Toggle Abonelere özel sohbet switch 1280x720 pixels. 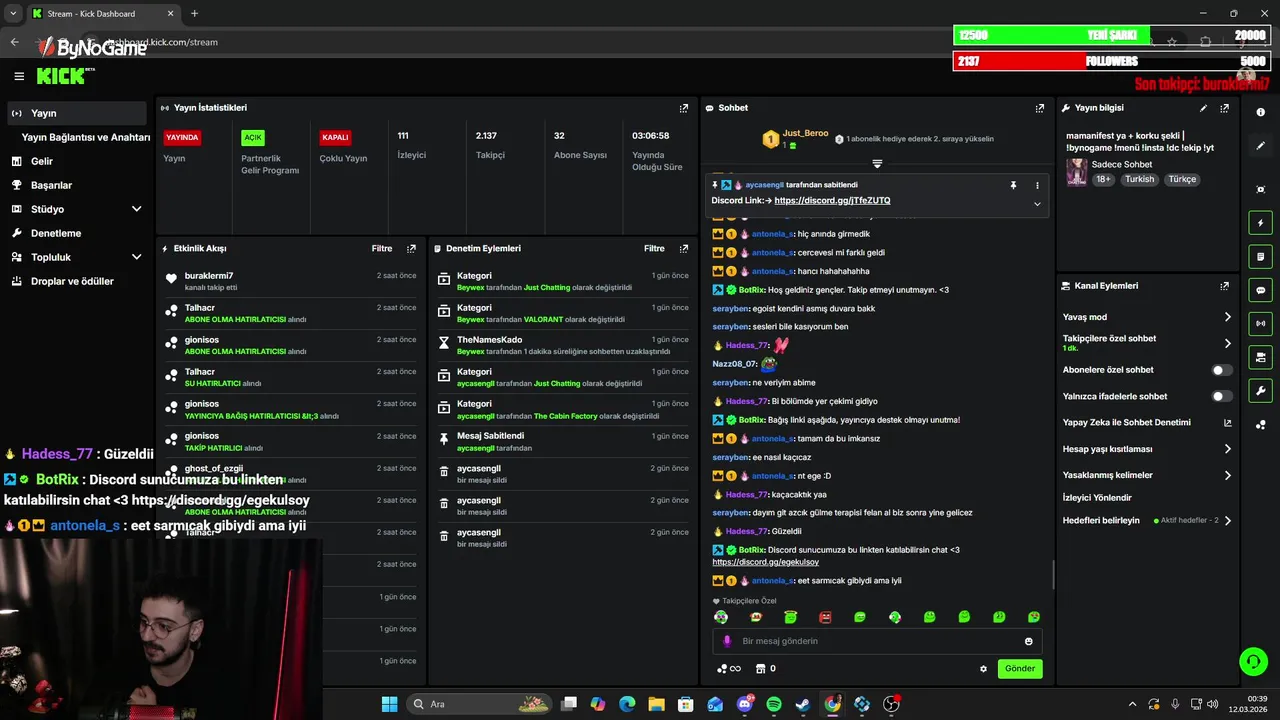pyautogui.click(x=1221, y=370)
